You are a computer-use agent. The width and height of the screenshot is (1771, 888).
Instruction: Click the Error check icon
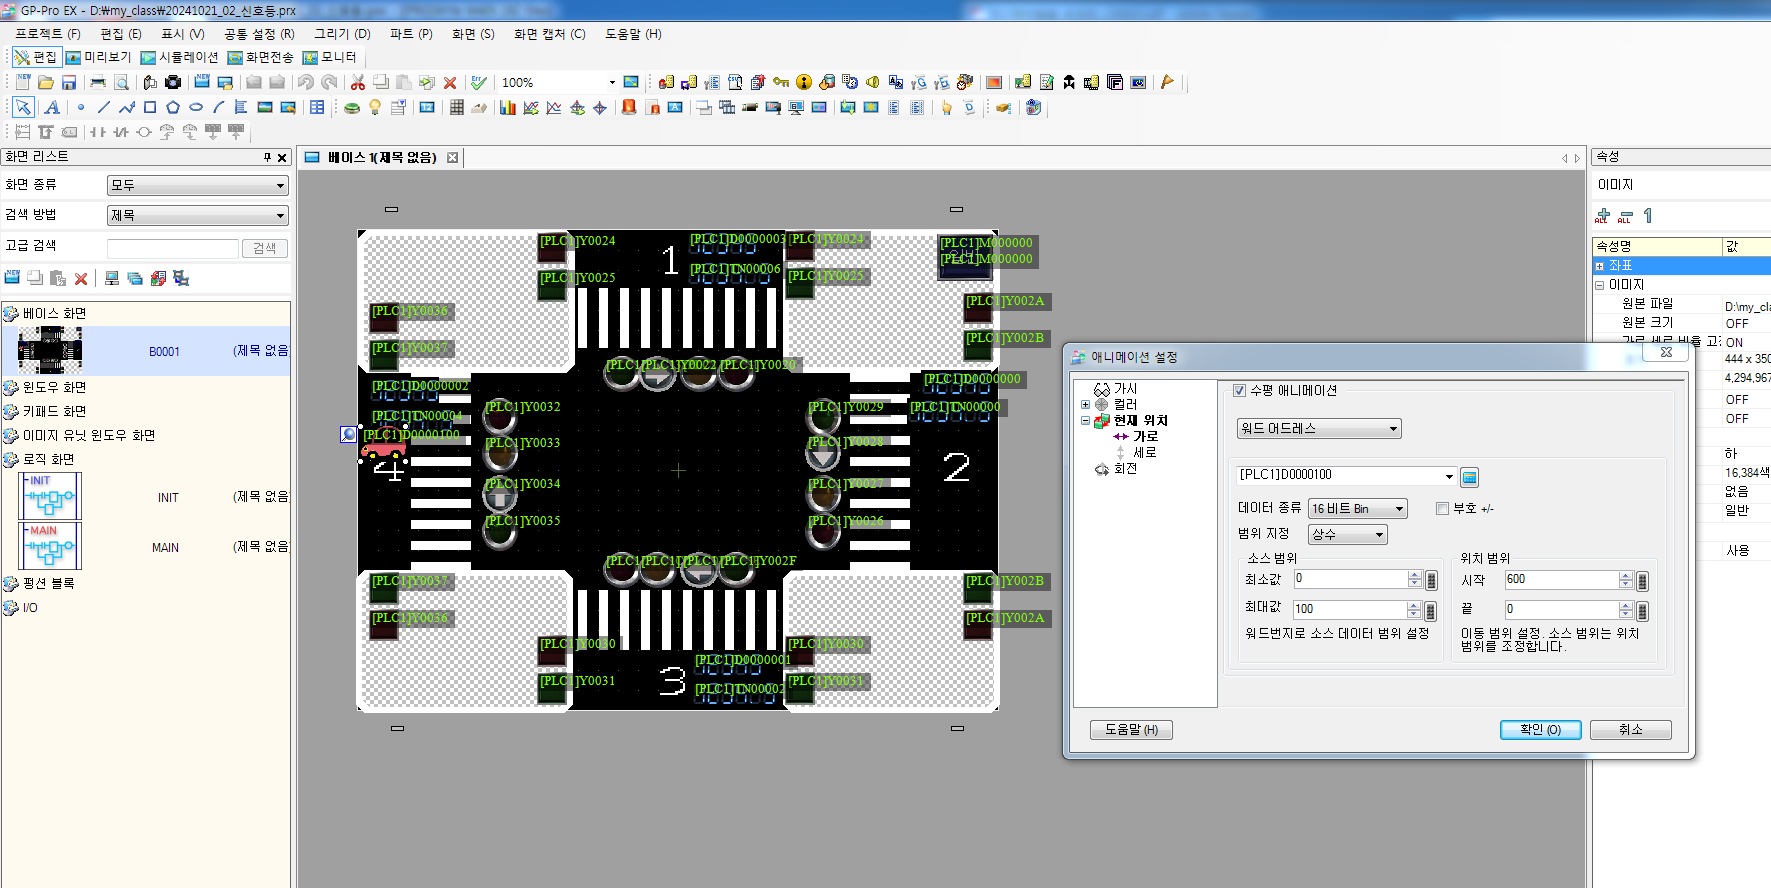click(479, 82)
